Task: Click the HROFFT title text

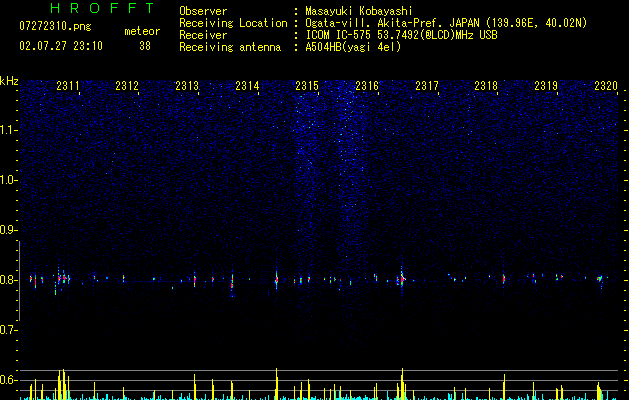Action: tap(102, 8)
